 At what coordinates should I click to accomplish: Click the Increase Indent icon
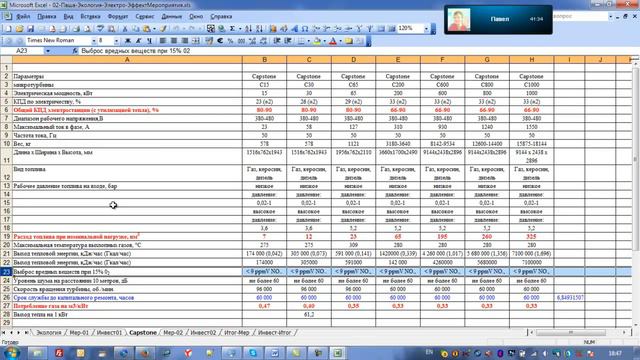(288, 40)
